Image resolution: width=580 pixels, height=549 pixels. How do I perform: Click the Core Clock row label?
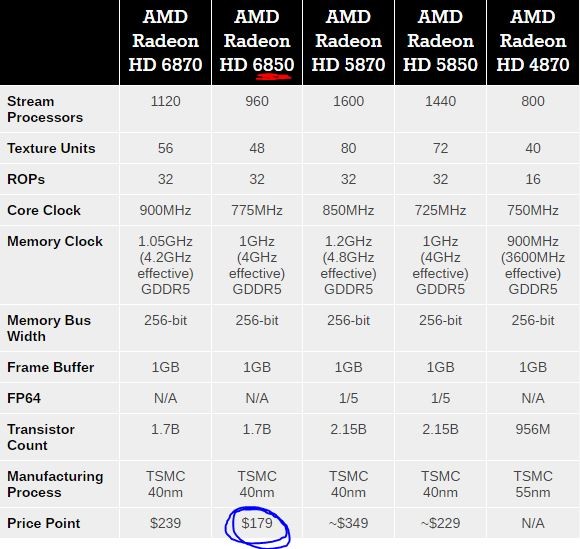tap(44, 210)
